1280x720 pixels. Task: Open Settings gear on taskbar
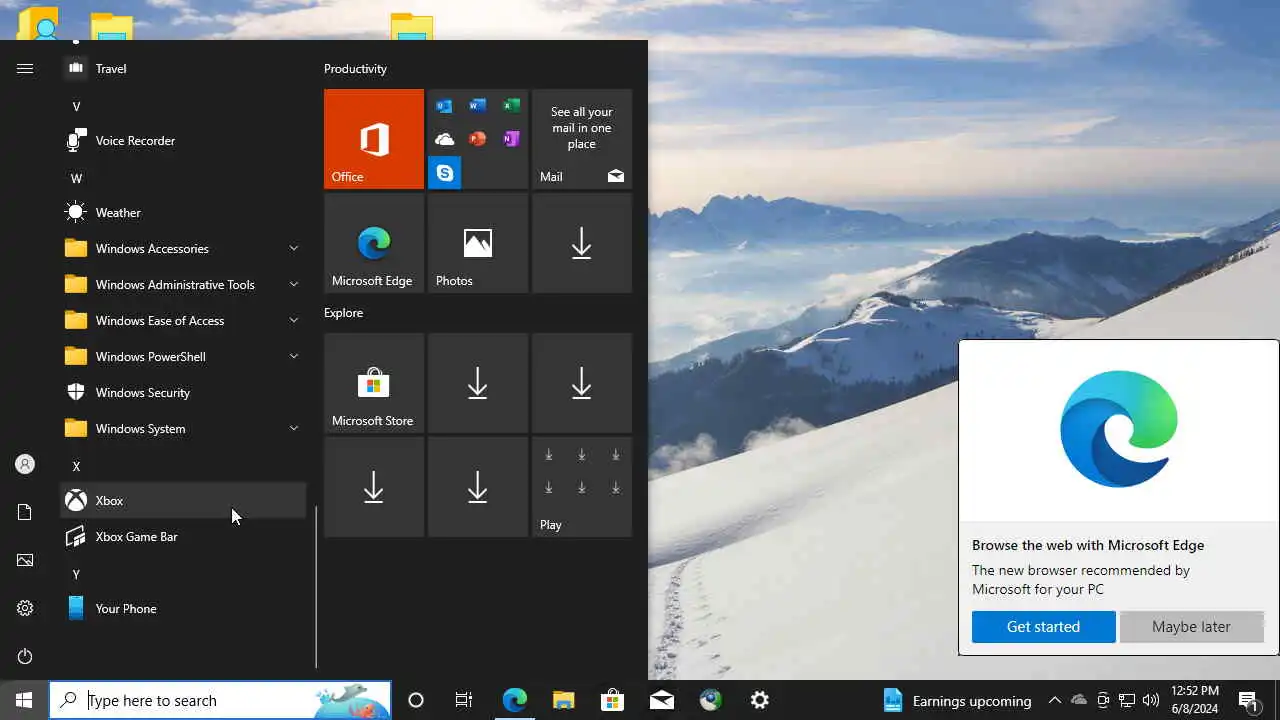click(x=760, y=700)
